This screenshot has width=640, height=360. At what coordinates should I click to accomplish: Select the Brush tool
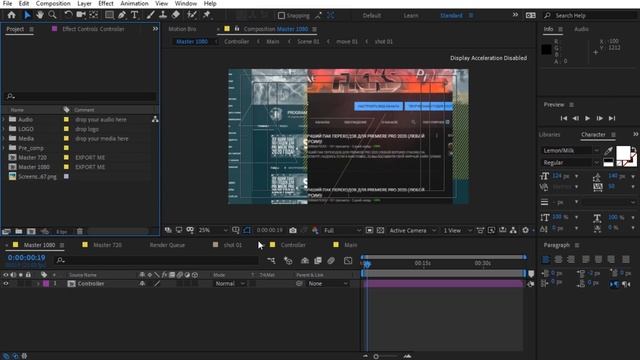pyautogui.click(x=151, y=15)
